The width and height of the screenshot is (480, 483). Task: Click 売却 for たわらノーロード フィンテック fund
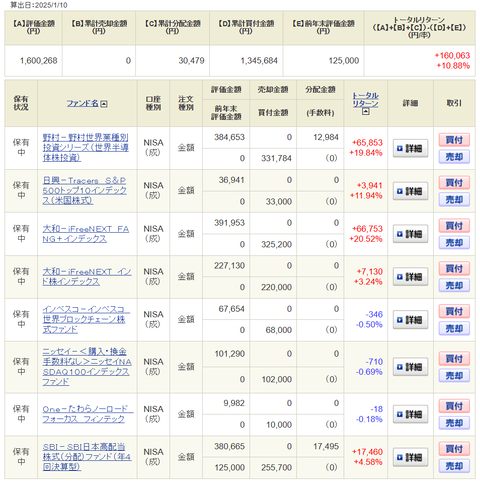tap(454, 423)
